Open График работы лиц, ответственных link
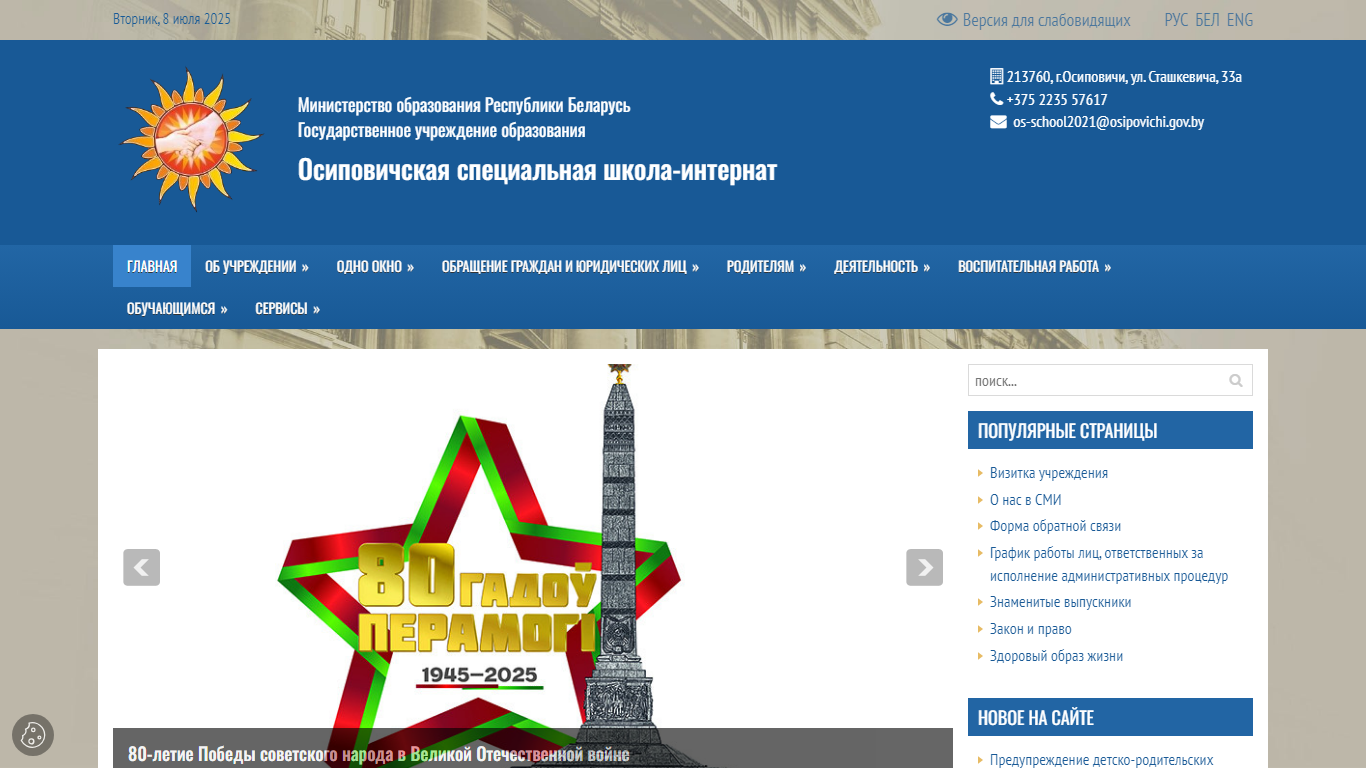1366x768 pixels. point(1109,564)
